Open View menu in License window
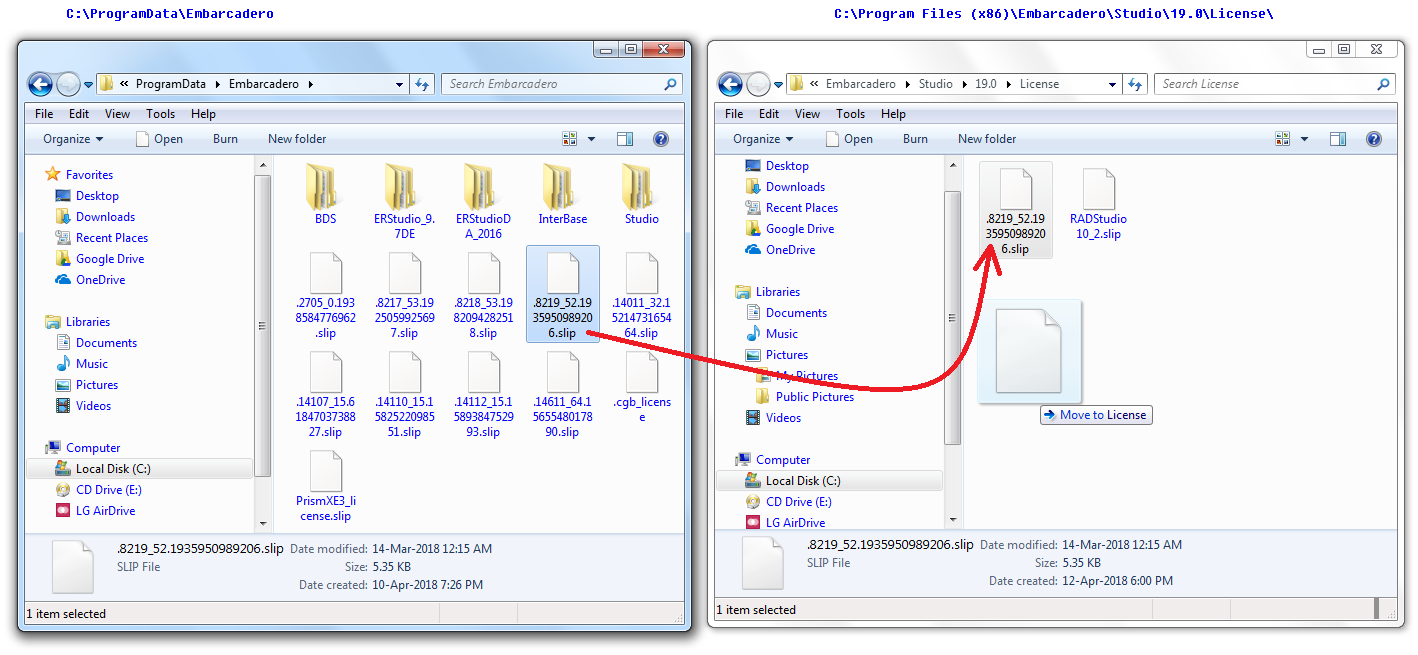1418x655 pixels. point(807,114)
